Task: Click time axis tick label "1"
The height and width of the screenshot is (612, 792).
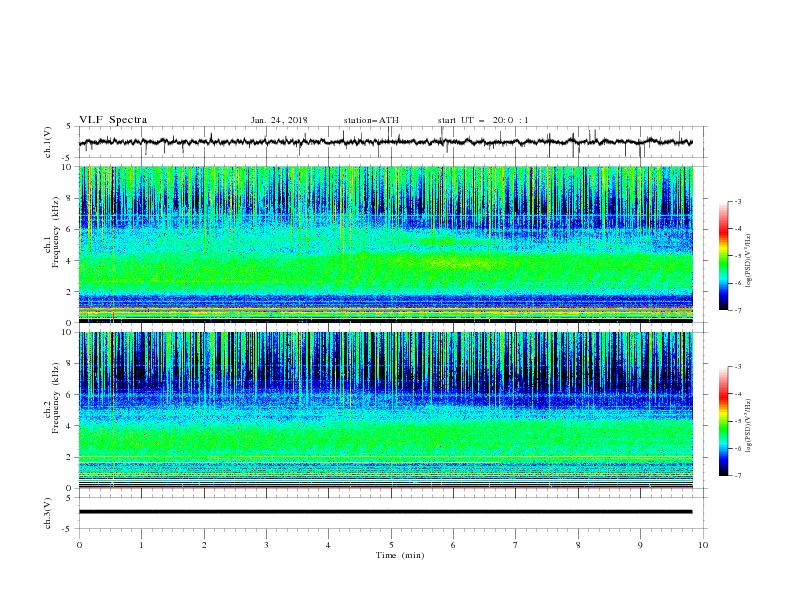Action: (x=141, y=545)
